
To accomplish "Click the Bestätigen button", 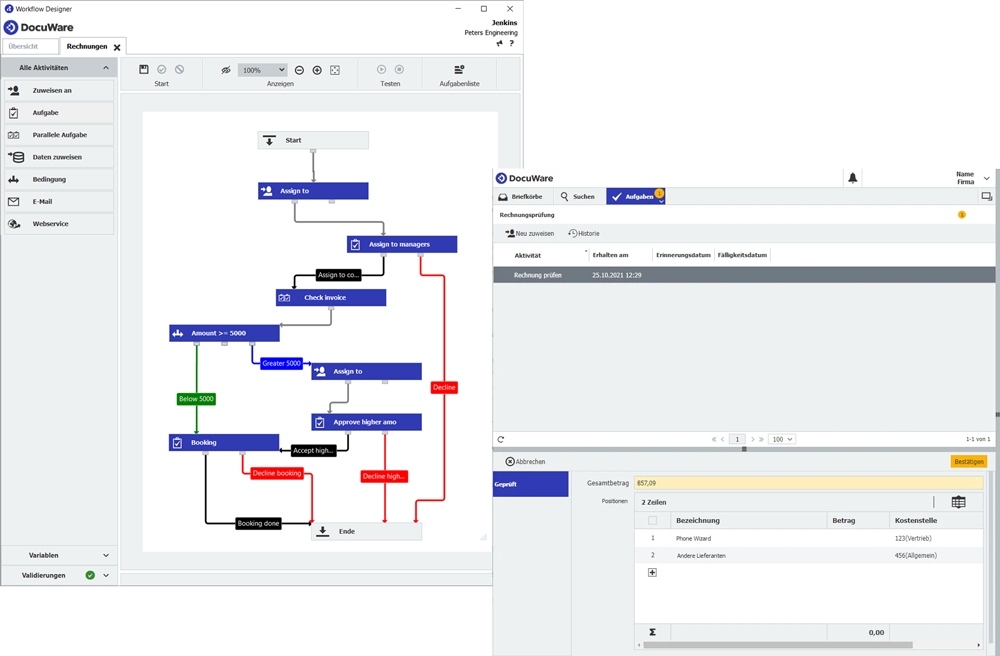I will (969, 462).
